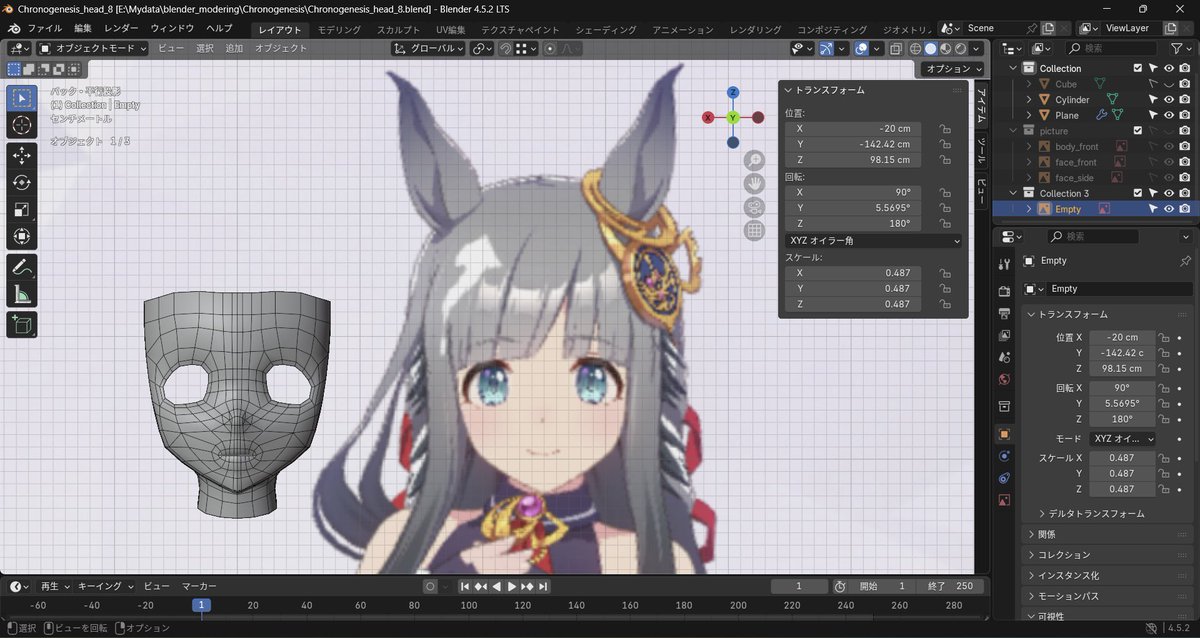Viewport: 1200px width, 638px height.
Task: Open timeline Marker (マーカー) menu
Action: pyautogui.click(x=200, y=586)
